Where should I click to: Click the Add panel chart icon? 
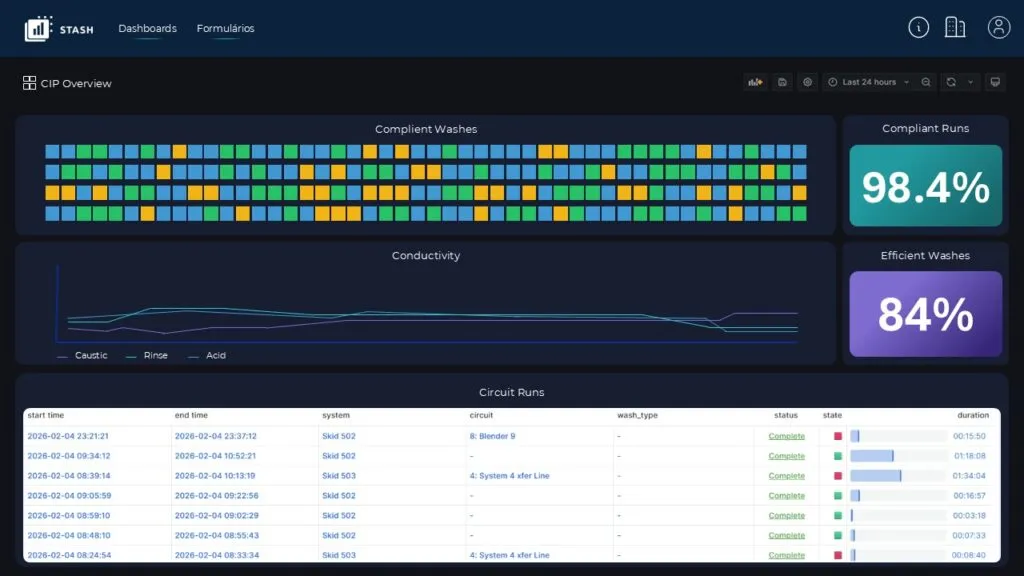[754, 82]
